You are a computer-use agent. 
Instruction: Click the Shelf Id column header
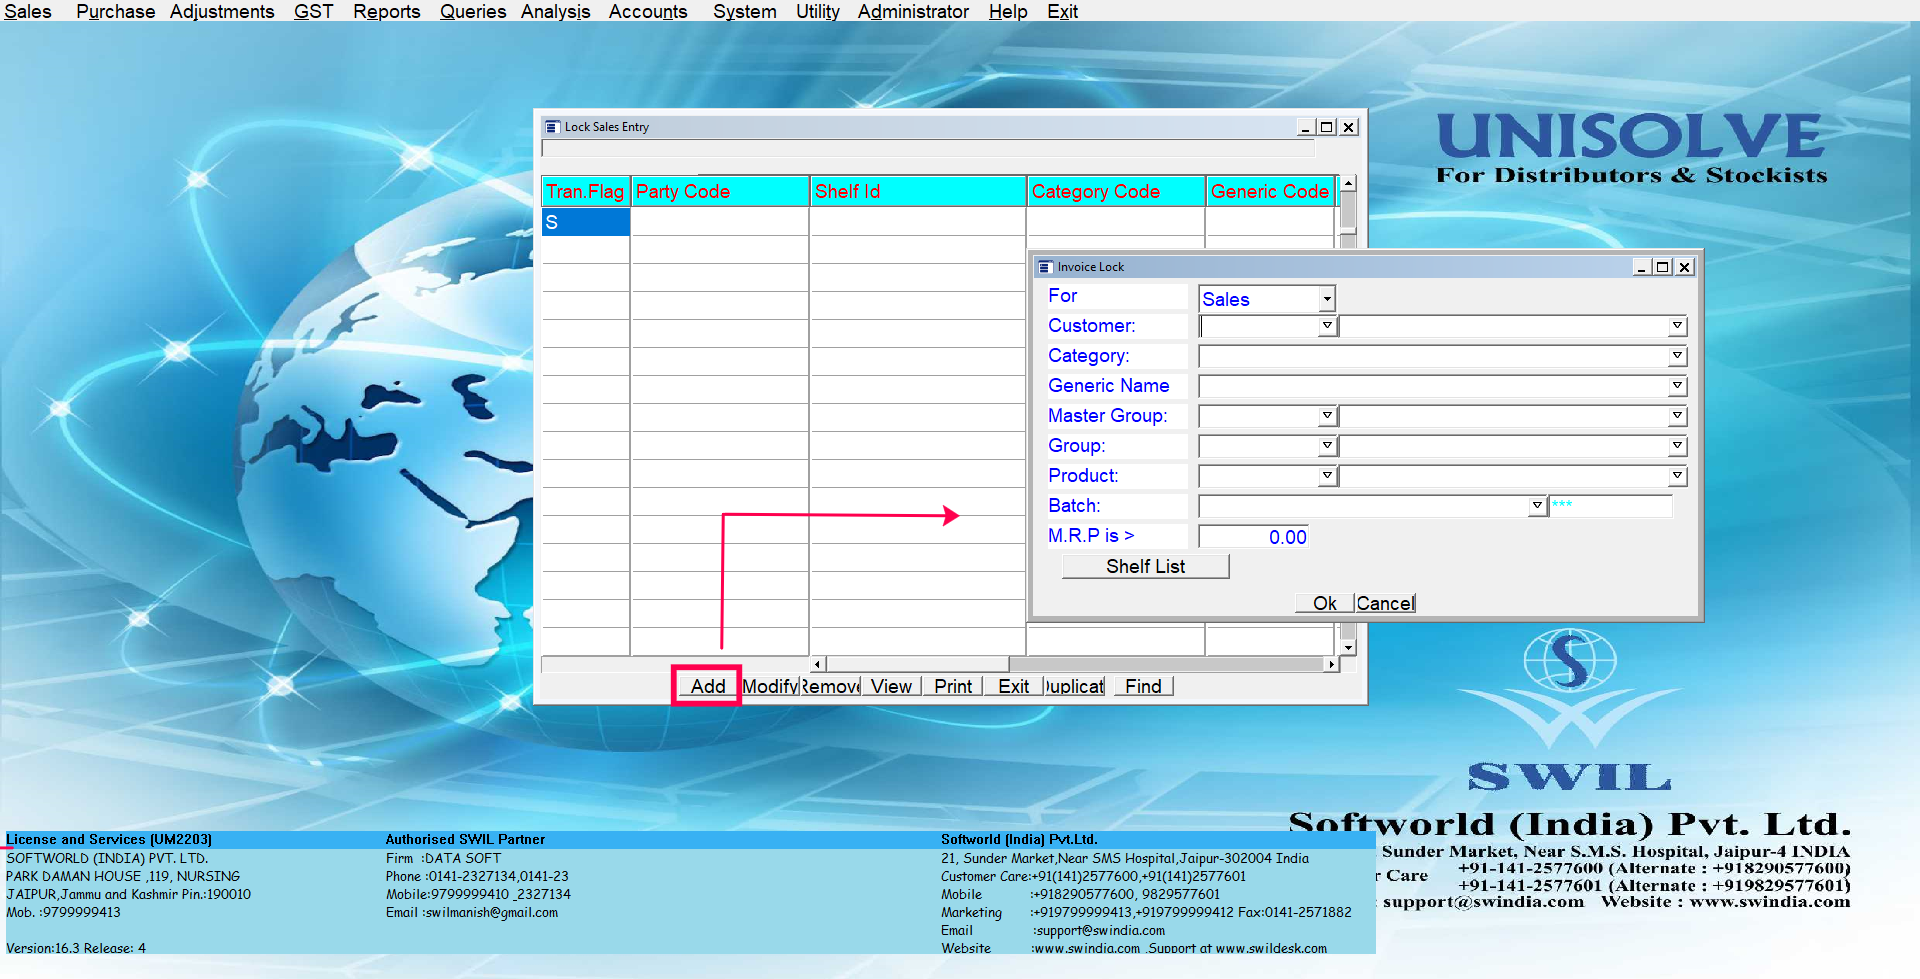(x=918, y=191)
